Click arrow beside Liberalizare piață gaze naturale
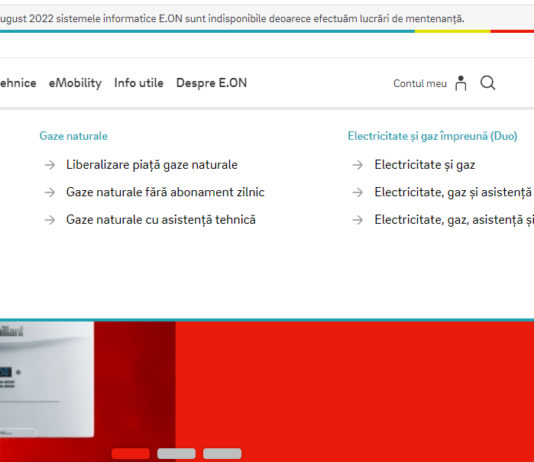534x462 pixels. 50,165
